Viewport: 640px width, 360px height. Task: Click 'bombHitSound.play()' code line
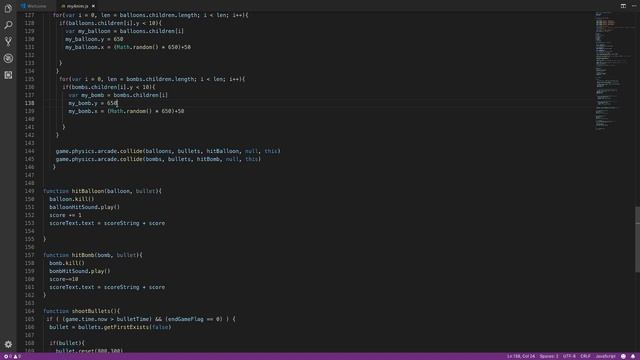pyautogui.click(x=80, y=271)
